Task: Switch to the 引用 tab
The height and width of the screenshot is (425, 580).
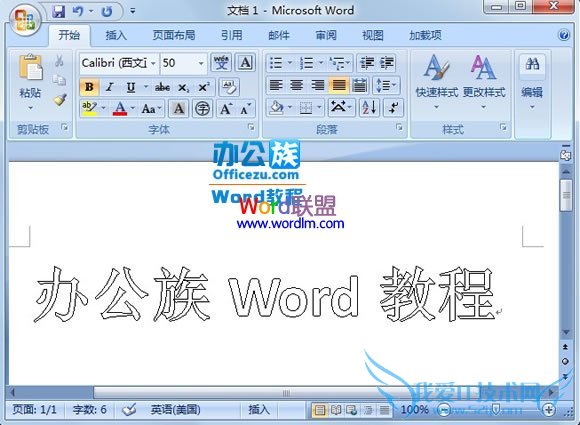Action: pyautogui.click(x=232, y=36)
